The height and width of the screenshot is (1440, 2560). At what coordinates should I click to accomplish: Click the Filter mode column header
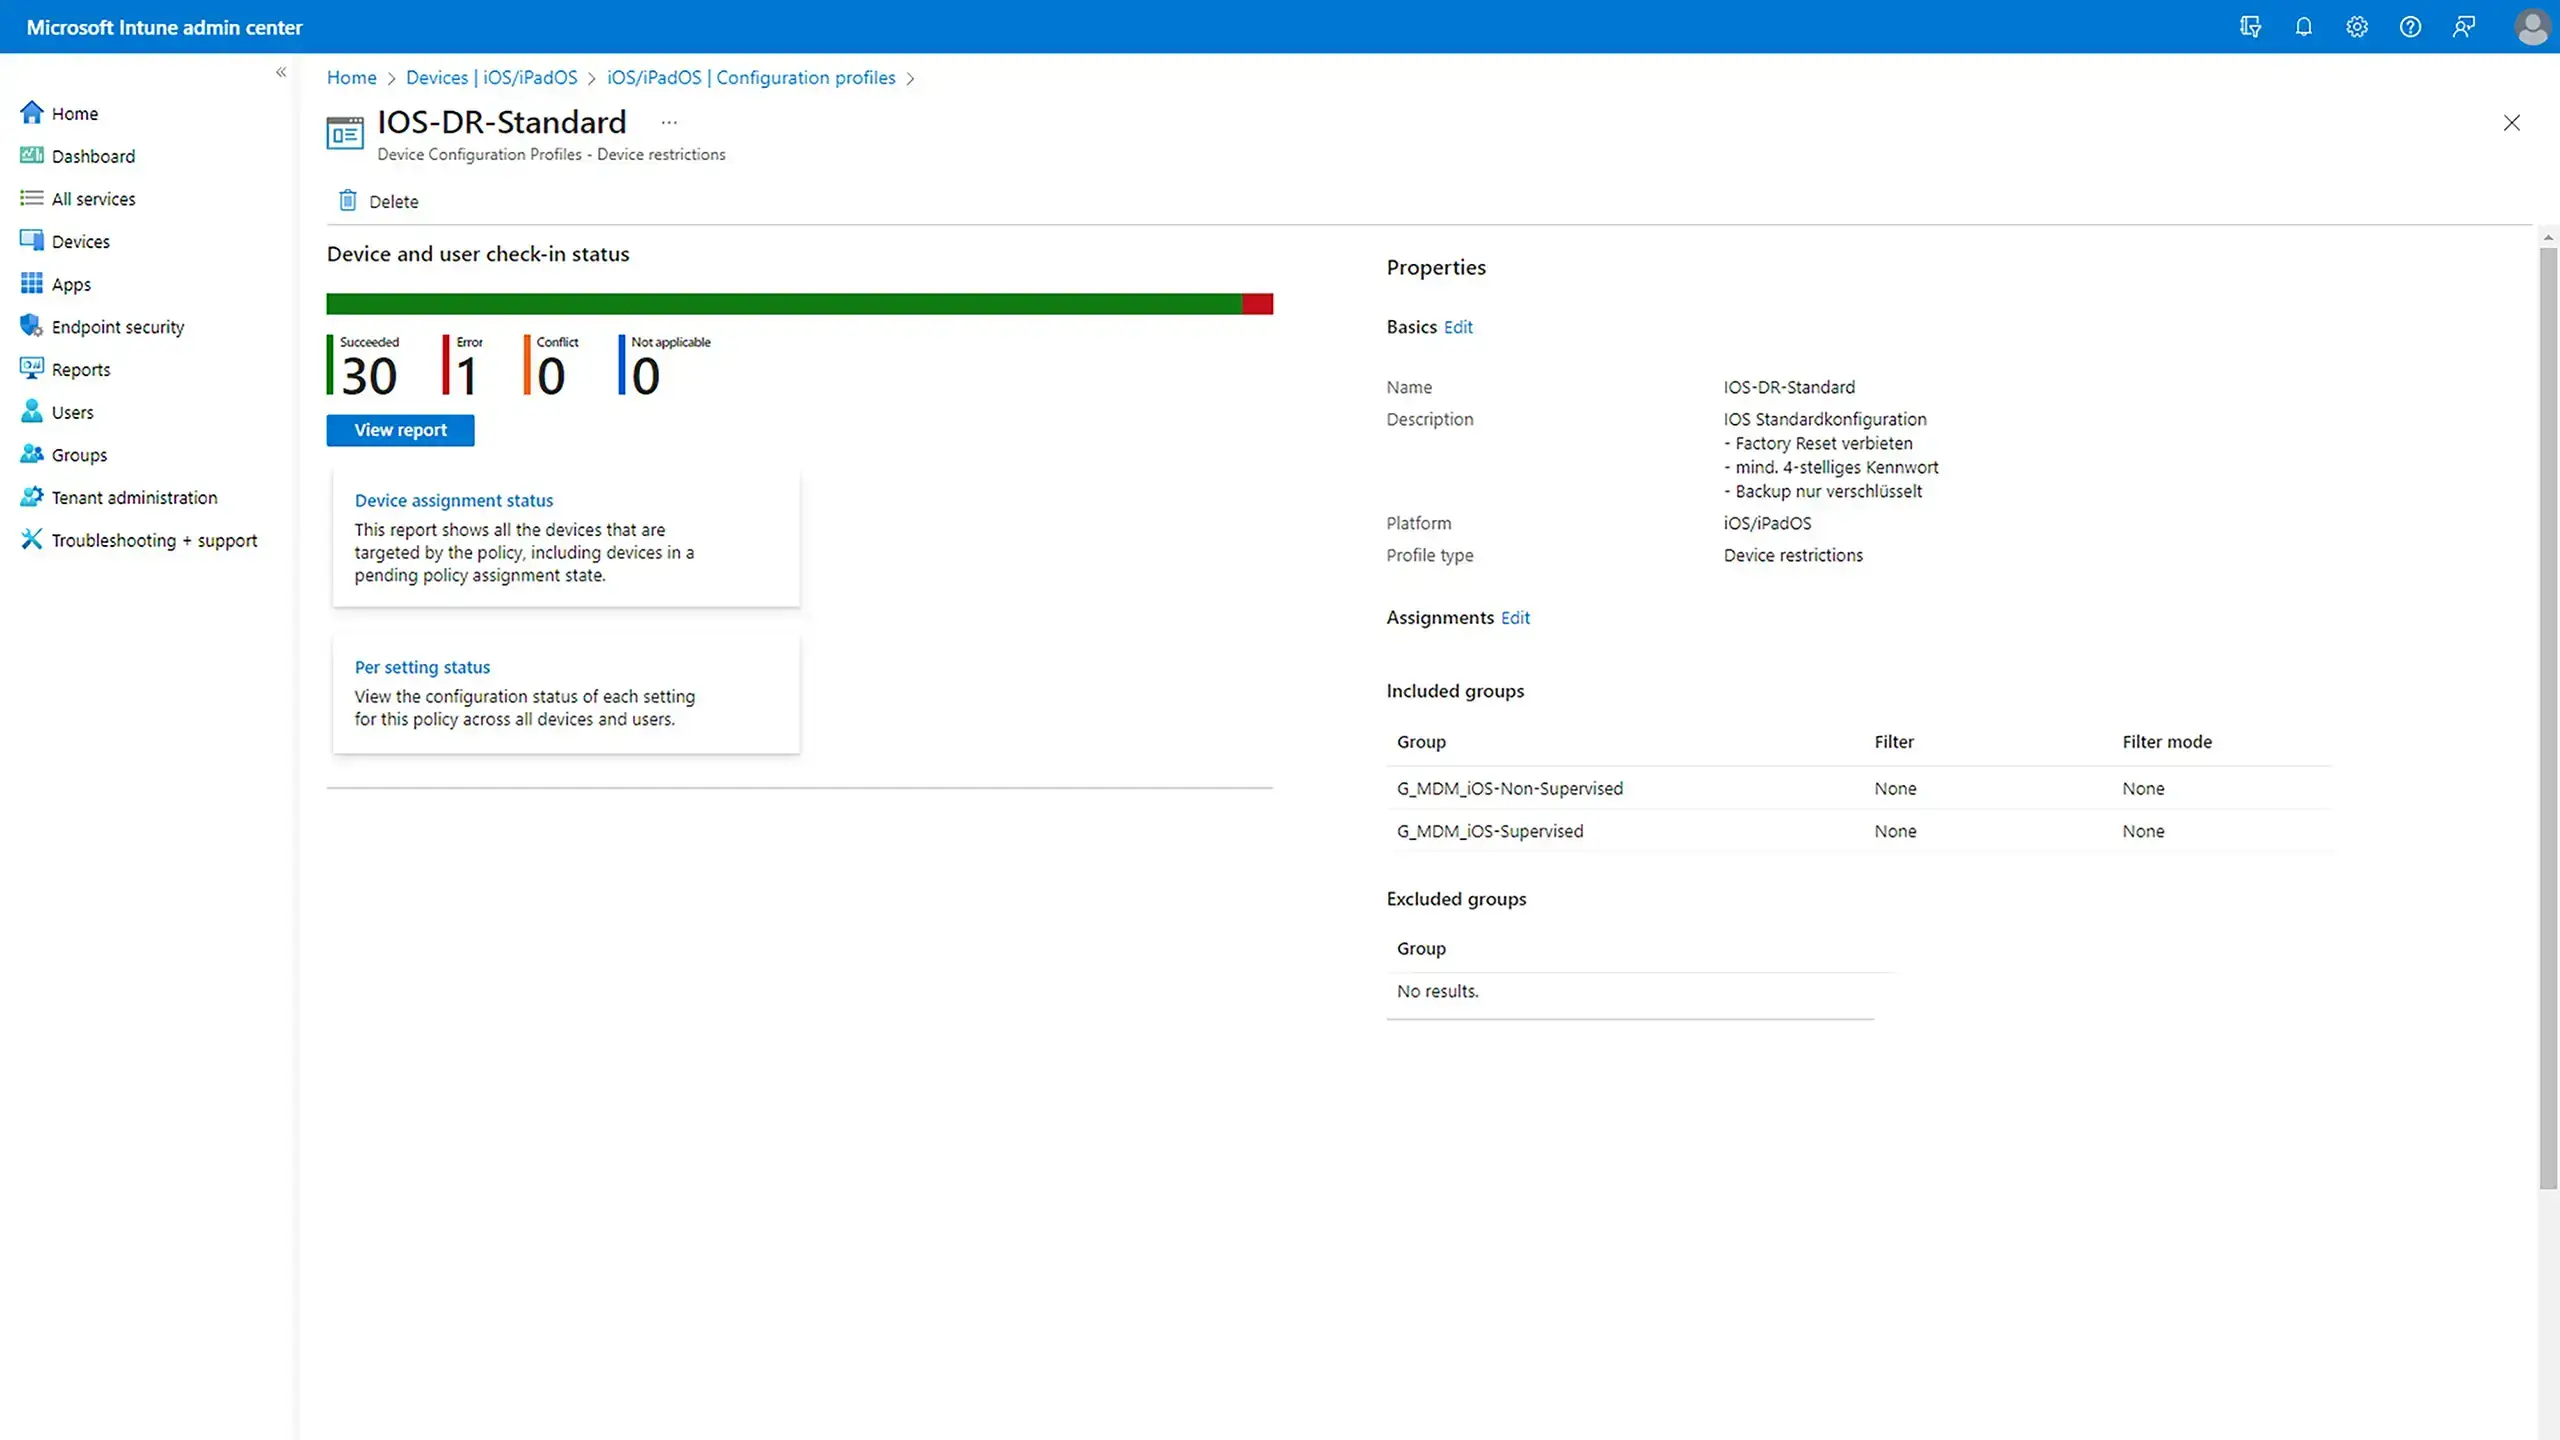(x=2167, y=742)
